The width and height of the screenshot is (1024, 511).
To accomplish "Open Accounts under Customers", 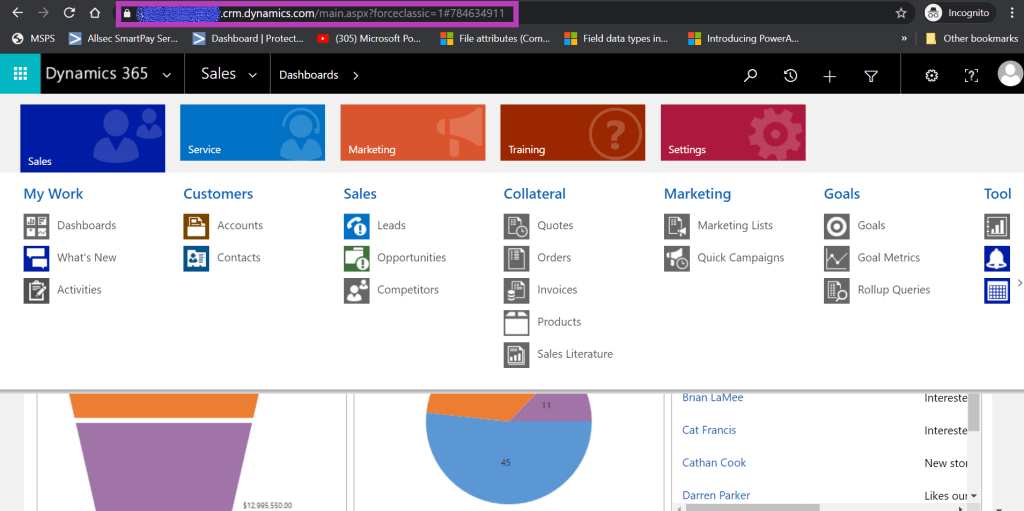I will pos(240,226).
